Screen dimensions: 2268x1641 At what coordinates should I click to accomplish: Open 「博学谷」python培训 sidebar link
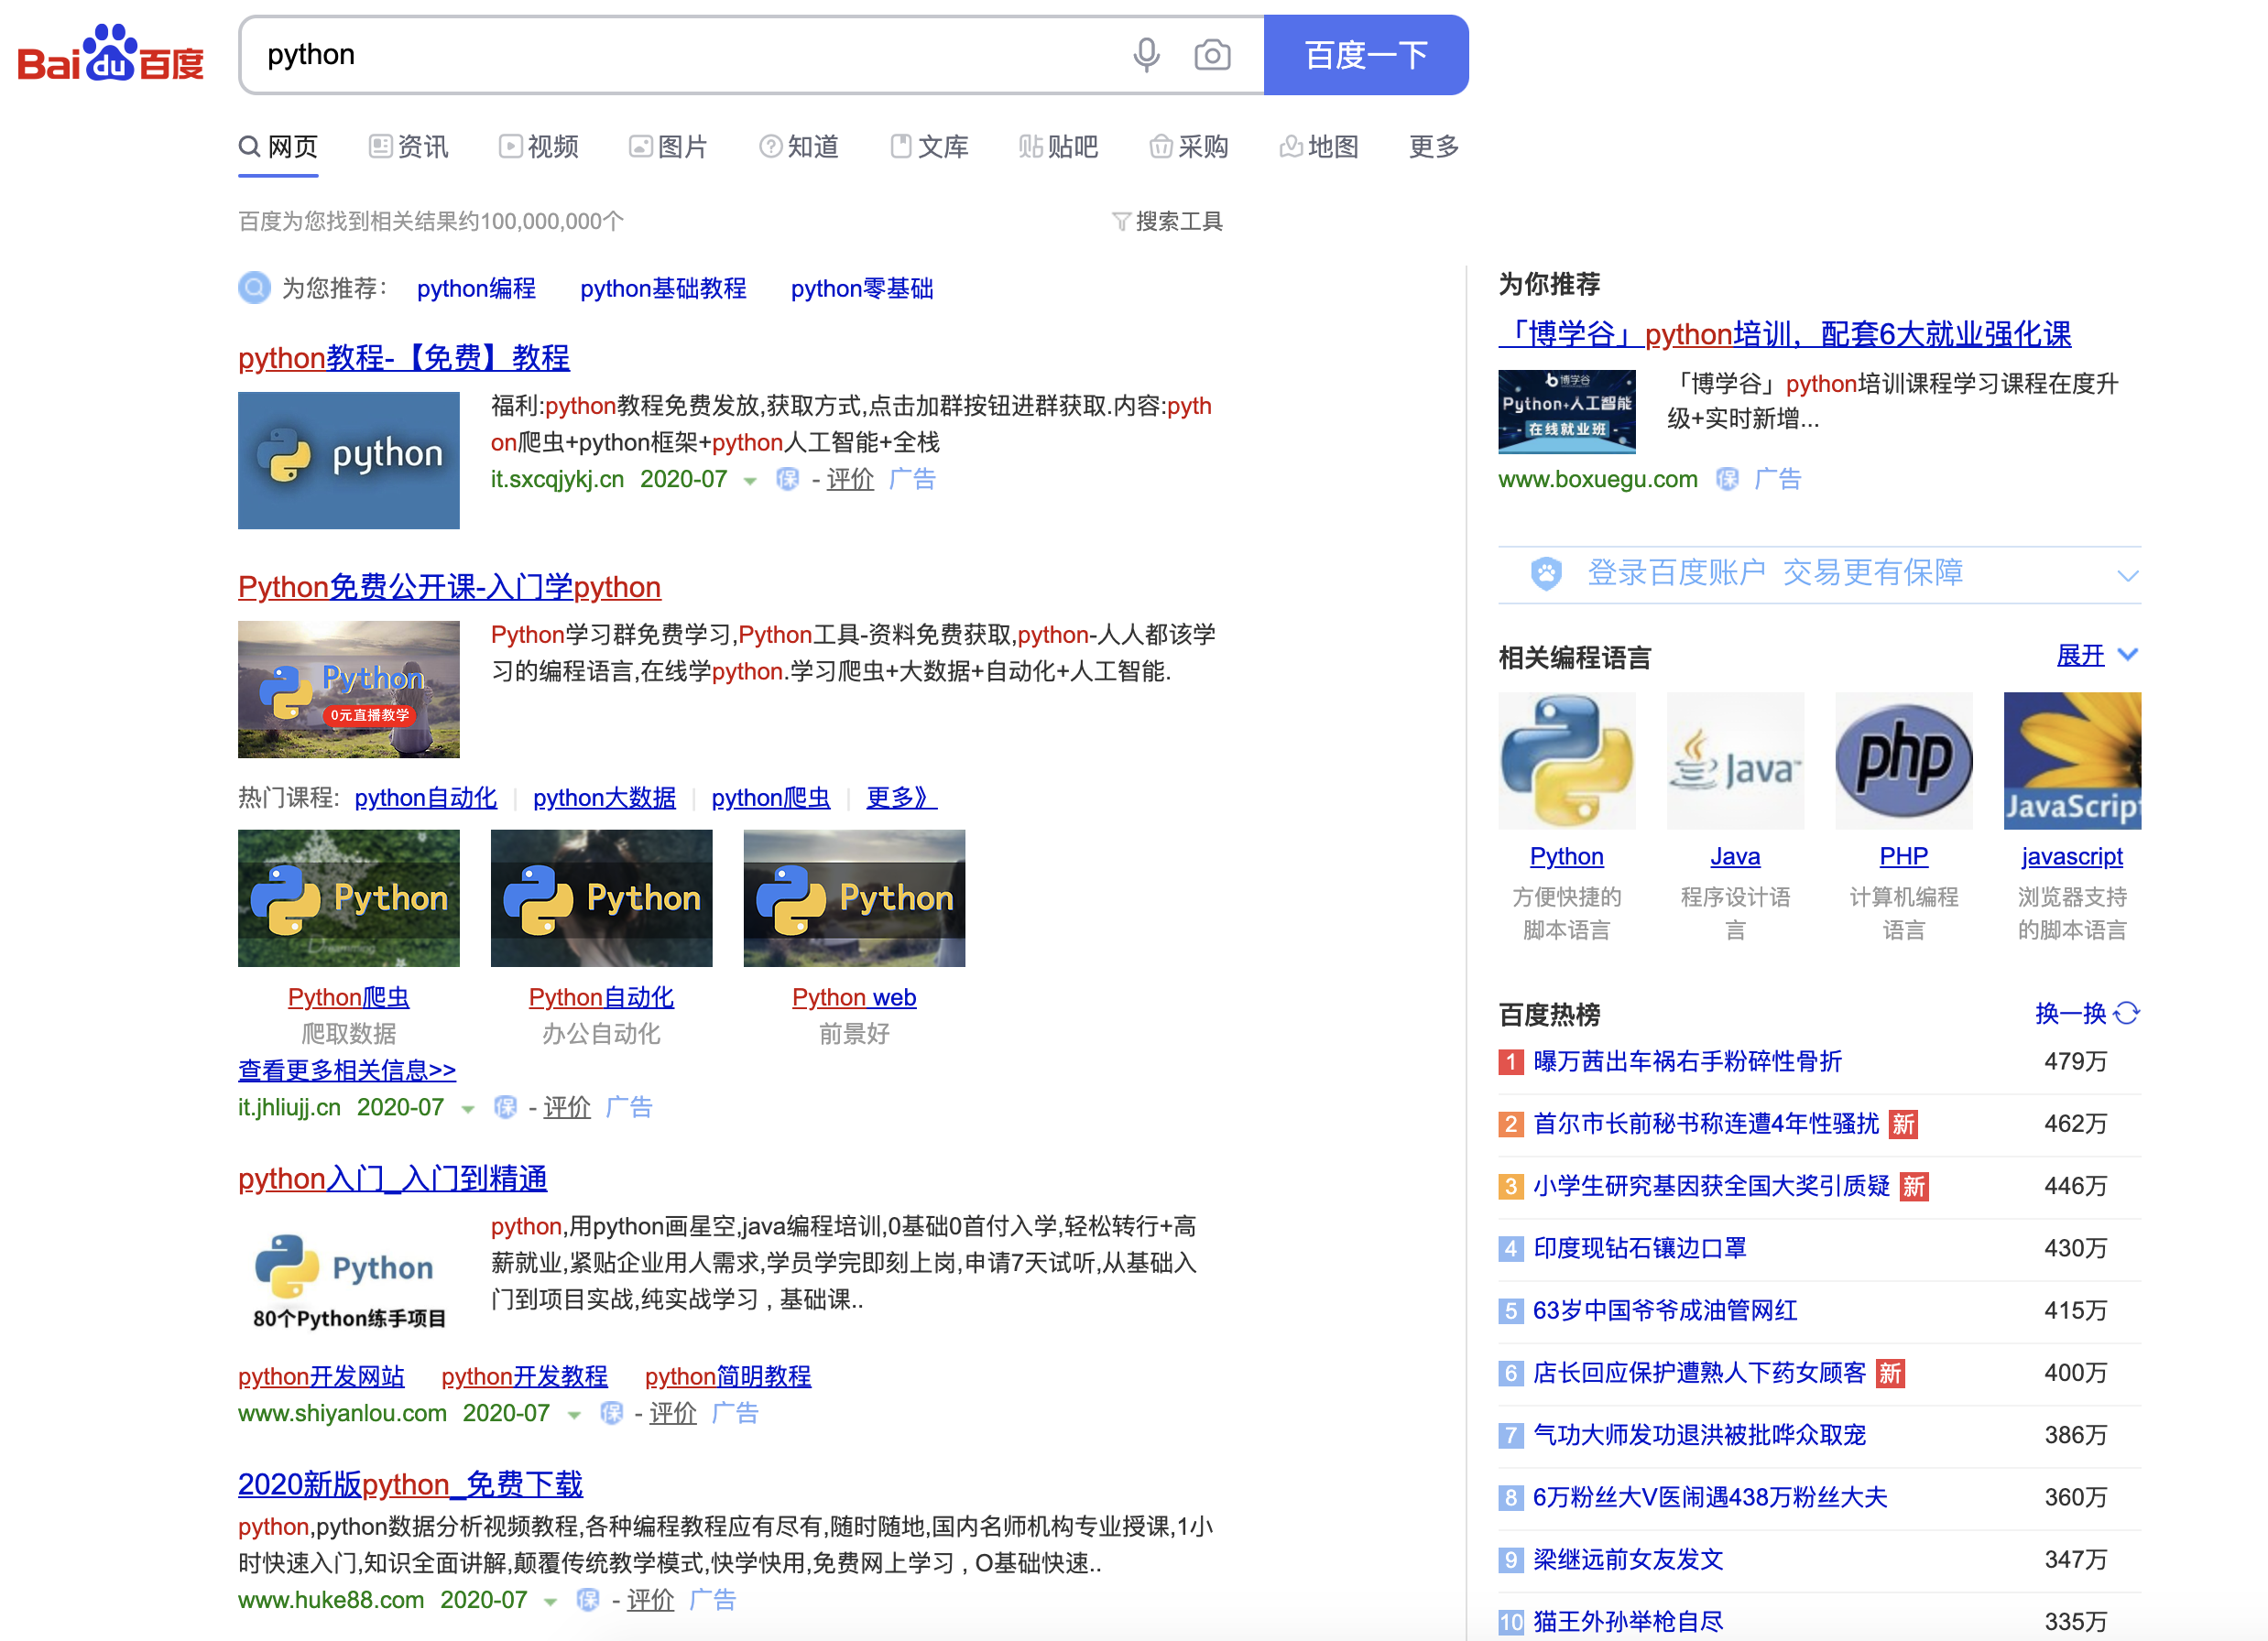[x=1784, y=333]
